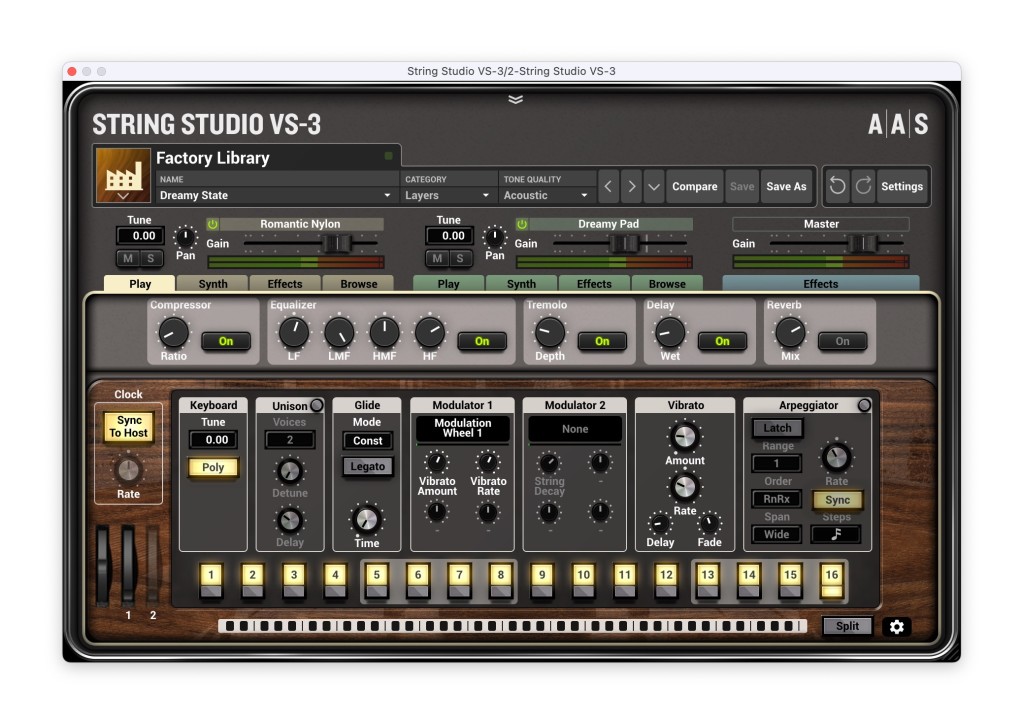Image resolution: width=1023 pixels, height=725 pixels.
Task: Click the Master Gain slider
Action: point(837,243)
